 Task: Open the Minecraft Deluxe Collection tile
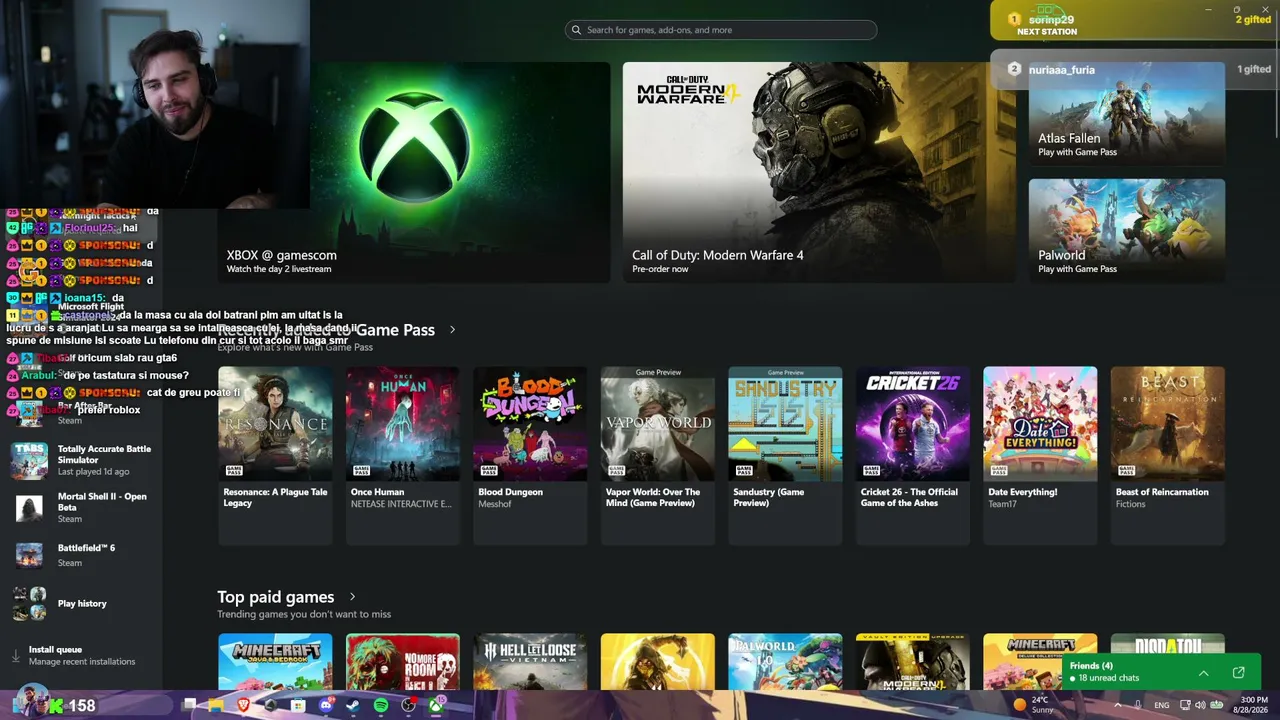[x=1040, y=661]
